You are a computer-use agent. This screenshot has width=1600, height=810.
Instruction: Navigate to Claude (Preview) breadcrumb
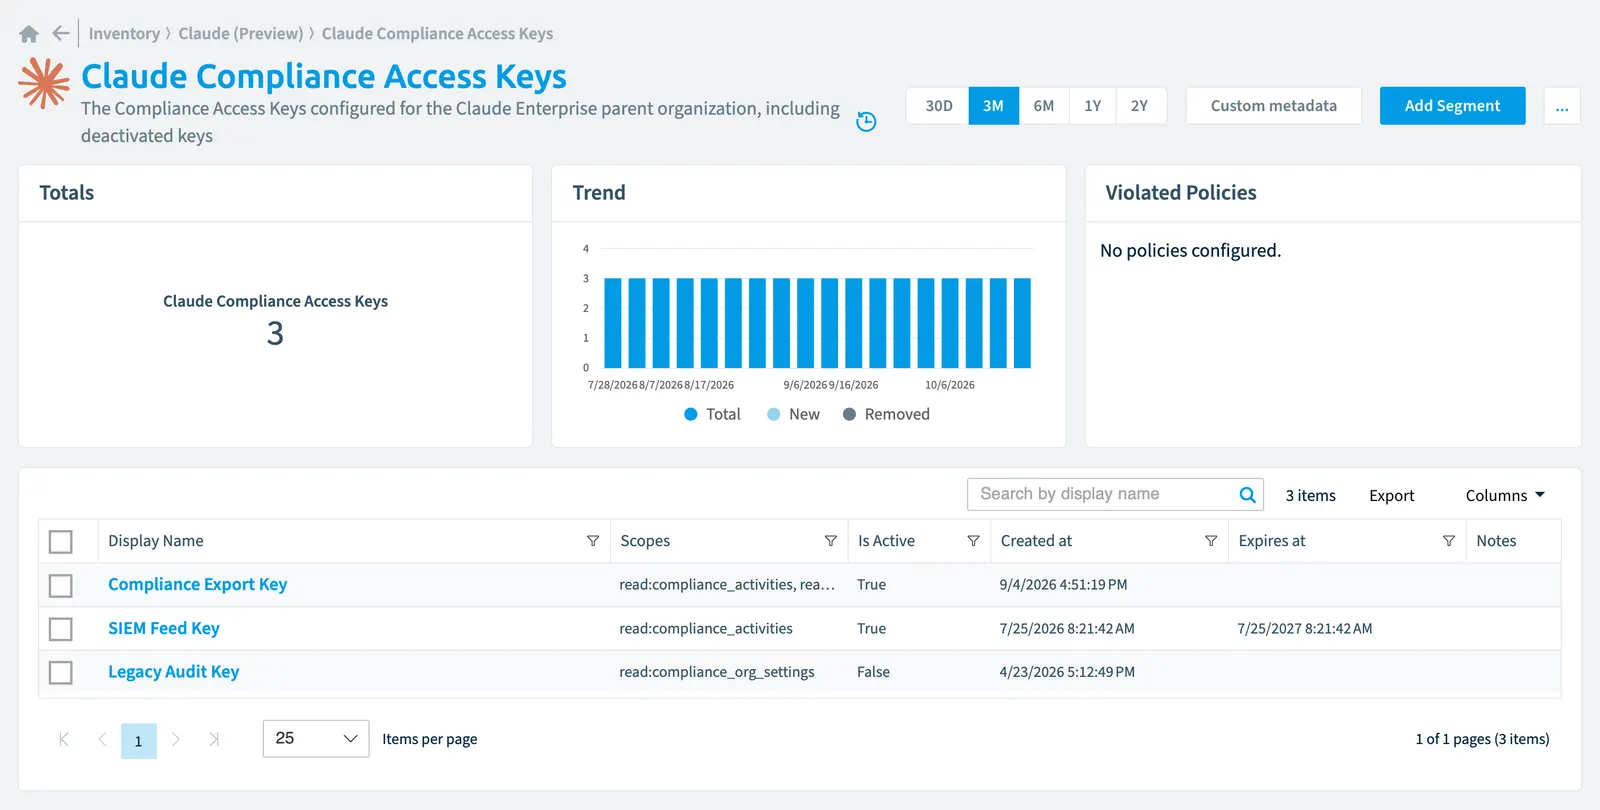[241, 34]
